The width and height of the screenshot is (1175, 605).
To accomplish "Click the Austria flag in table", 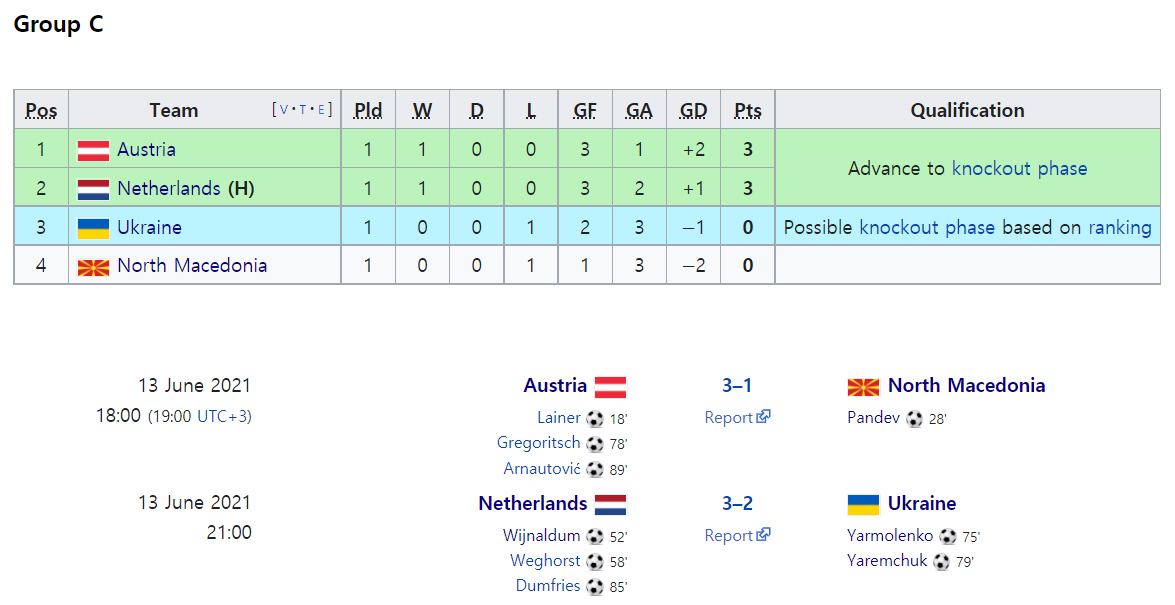I will [x=93, y=151].
